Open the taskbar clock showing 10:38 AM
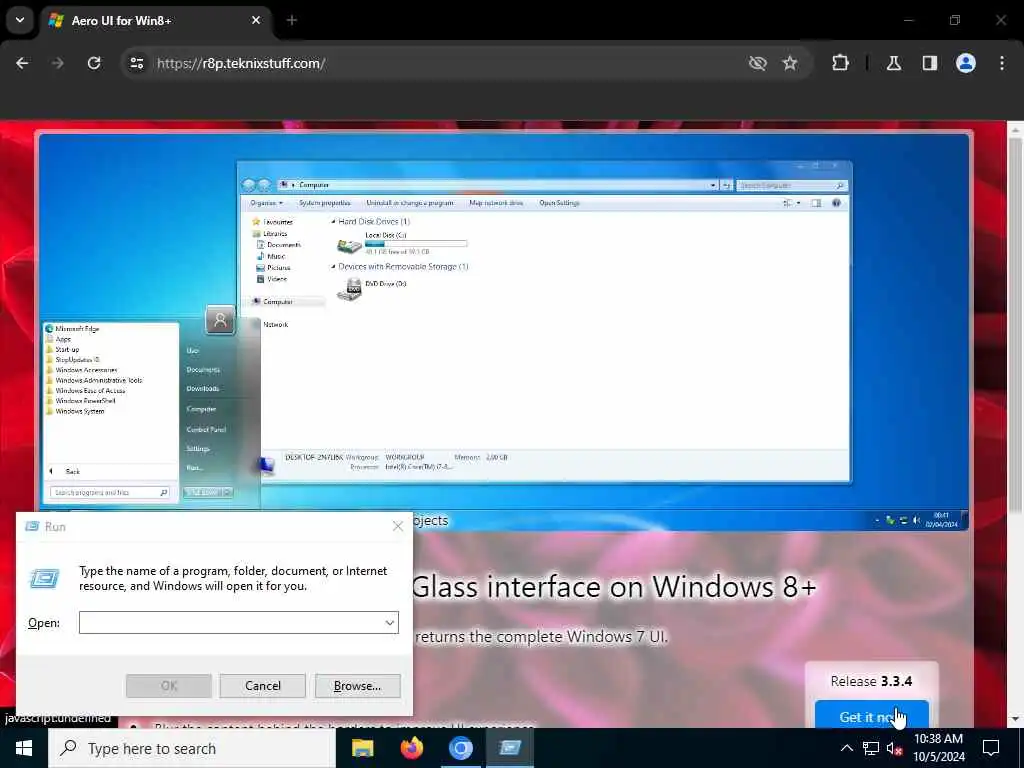 [x=938, y=748]
